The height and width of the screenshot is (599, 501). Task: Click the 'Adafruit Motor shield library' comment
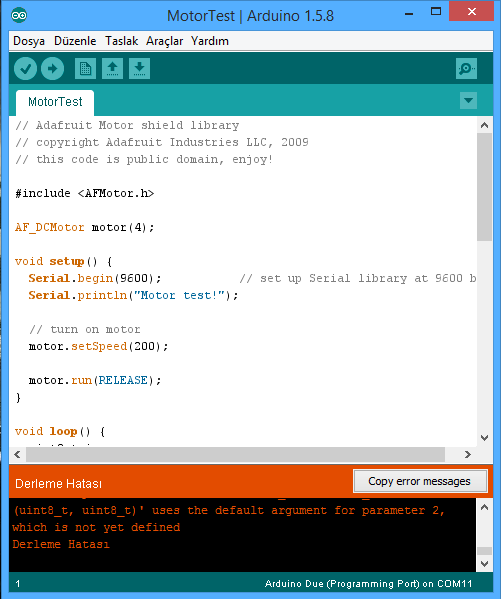pos(127,125)
